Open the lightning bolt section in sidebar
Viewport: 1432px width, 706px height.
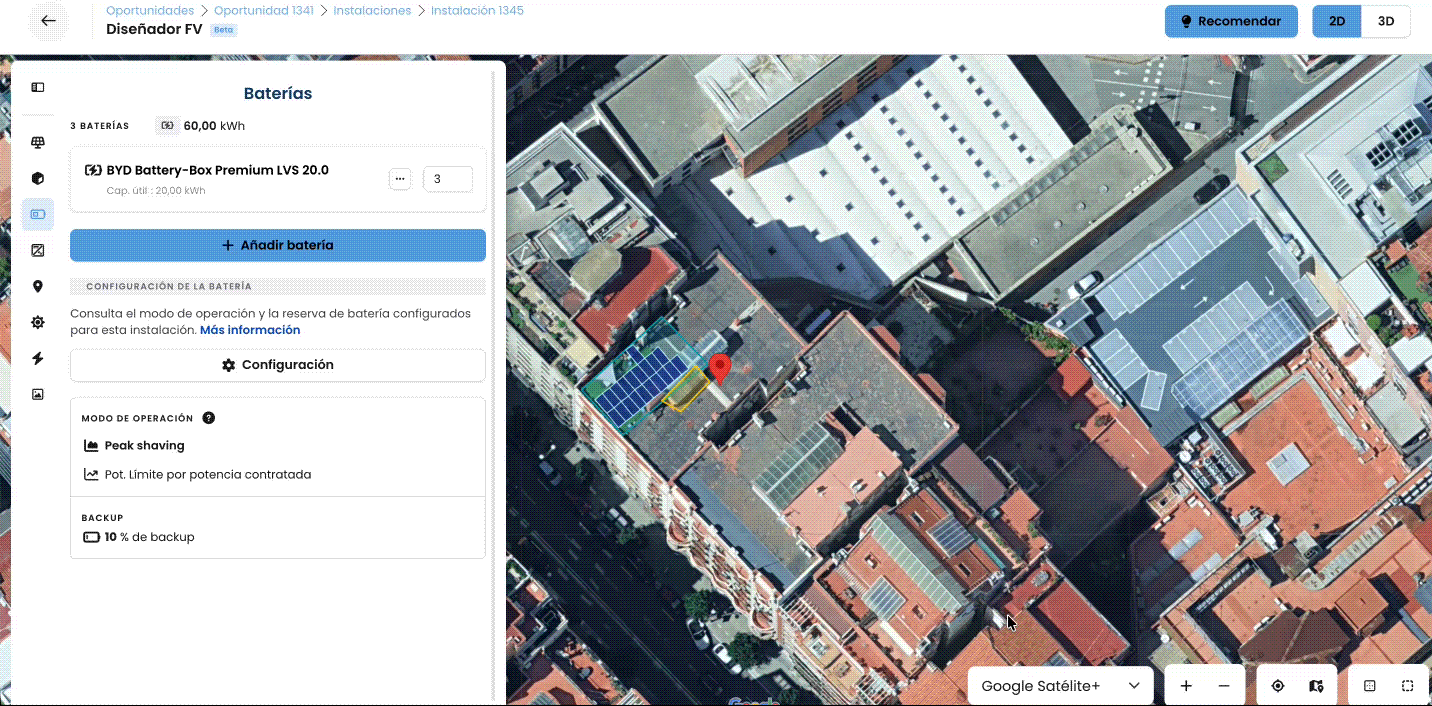[38, 358]
